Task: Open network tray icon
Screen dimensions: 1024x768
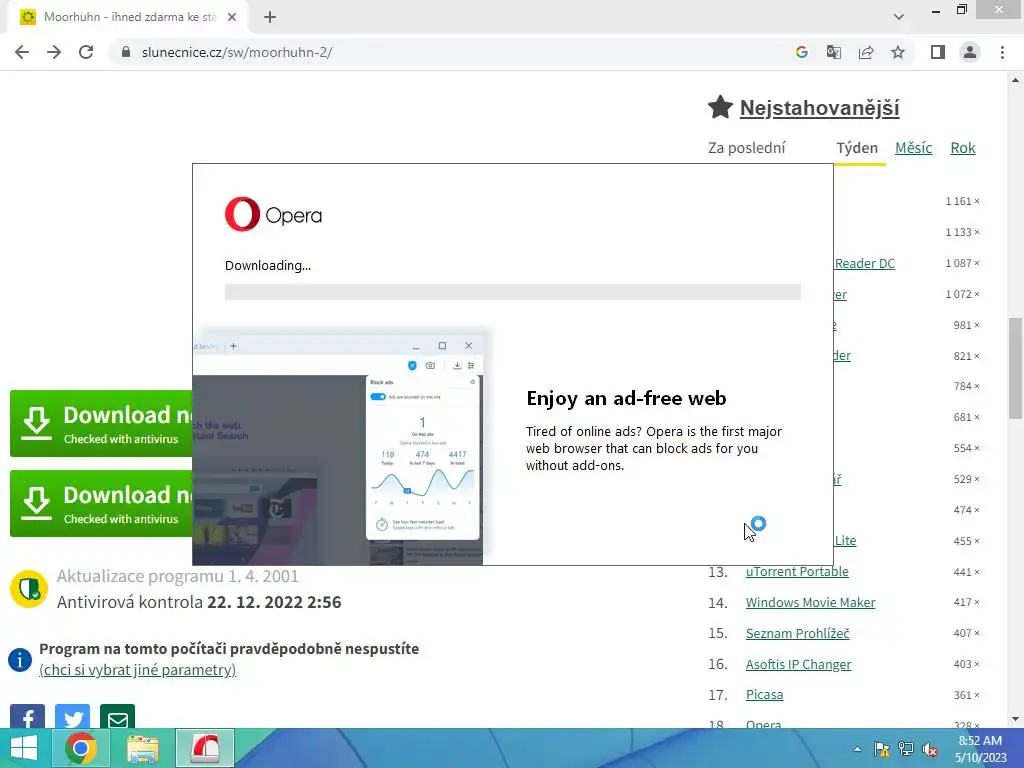Action: point(906,749)
